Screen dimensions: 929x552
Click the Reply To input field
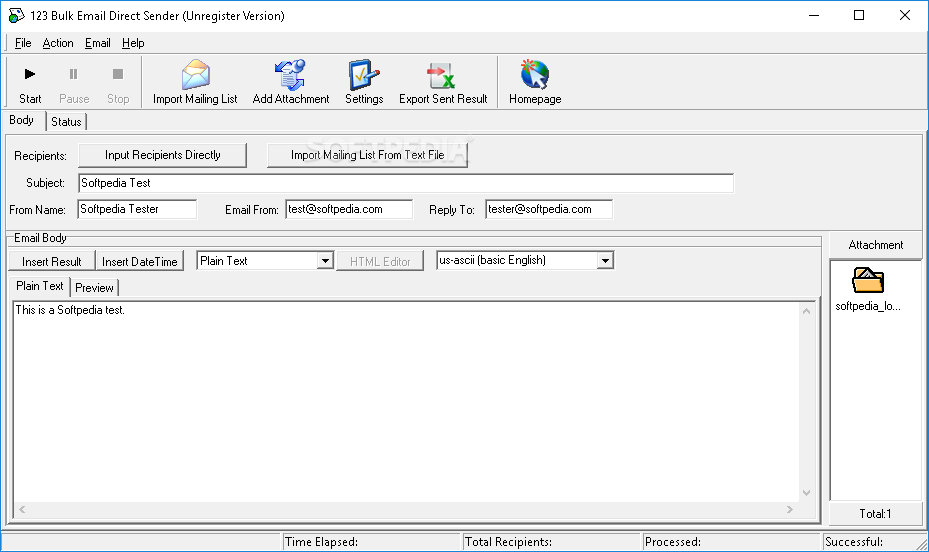pyautogui.click(x=549, y=209)
